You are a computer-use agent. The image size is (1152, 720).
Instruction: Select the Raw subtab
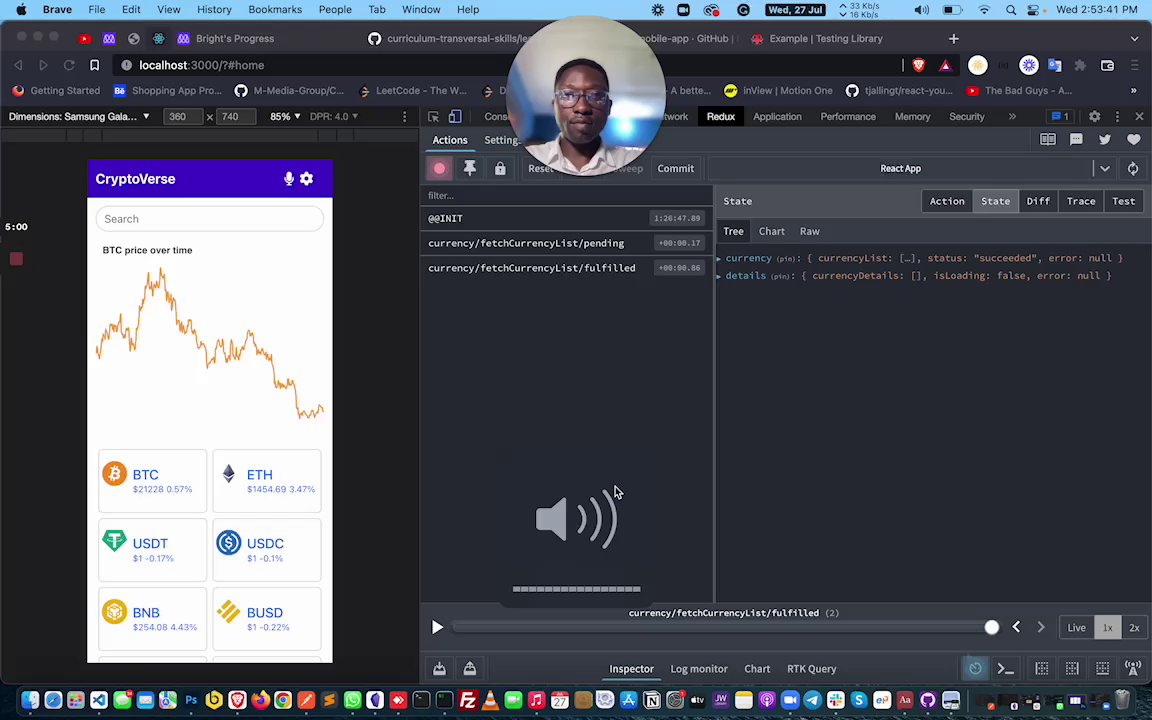coord(810,231)
